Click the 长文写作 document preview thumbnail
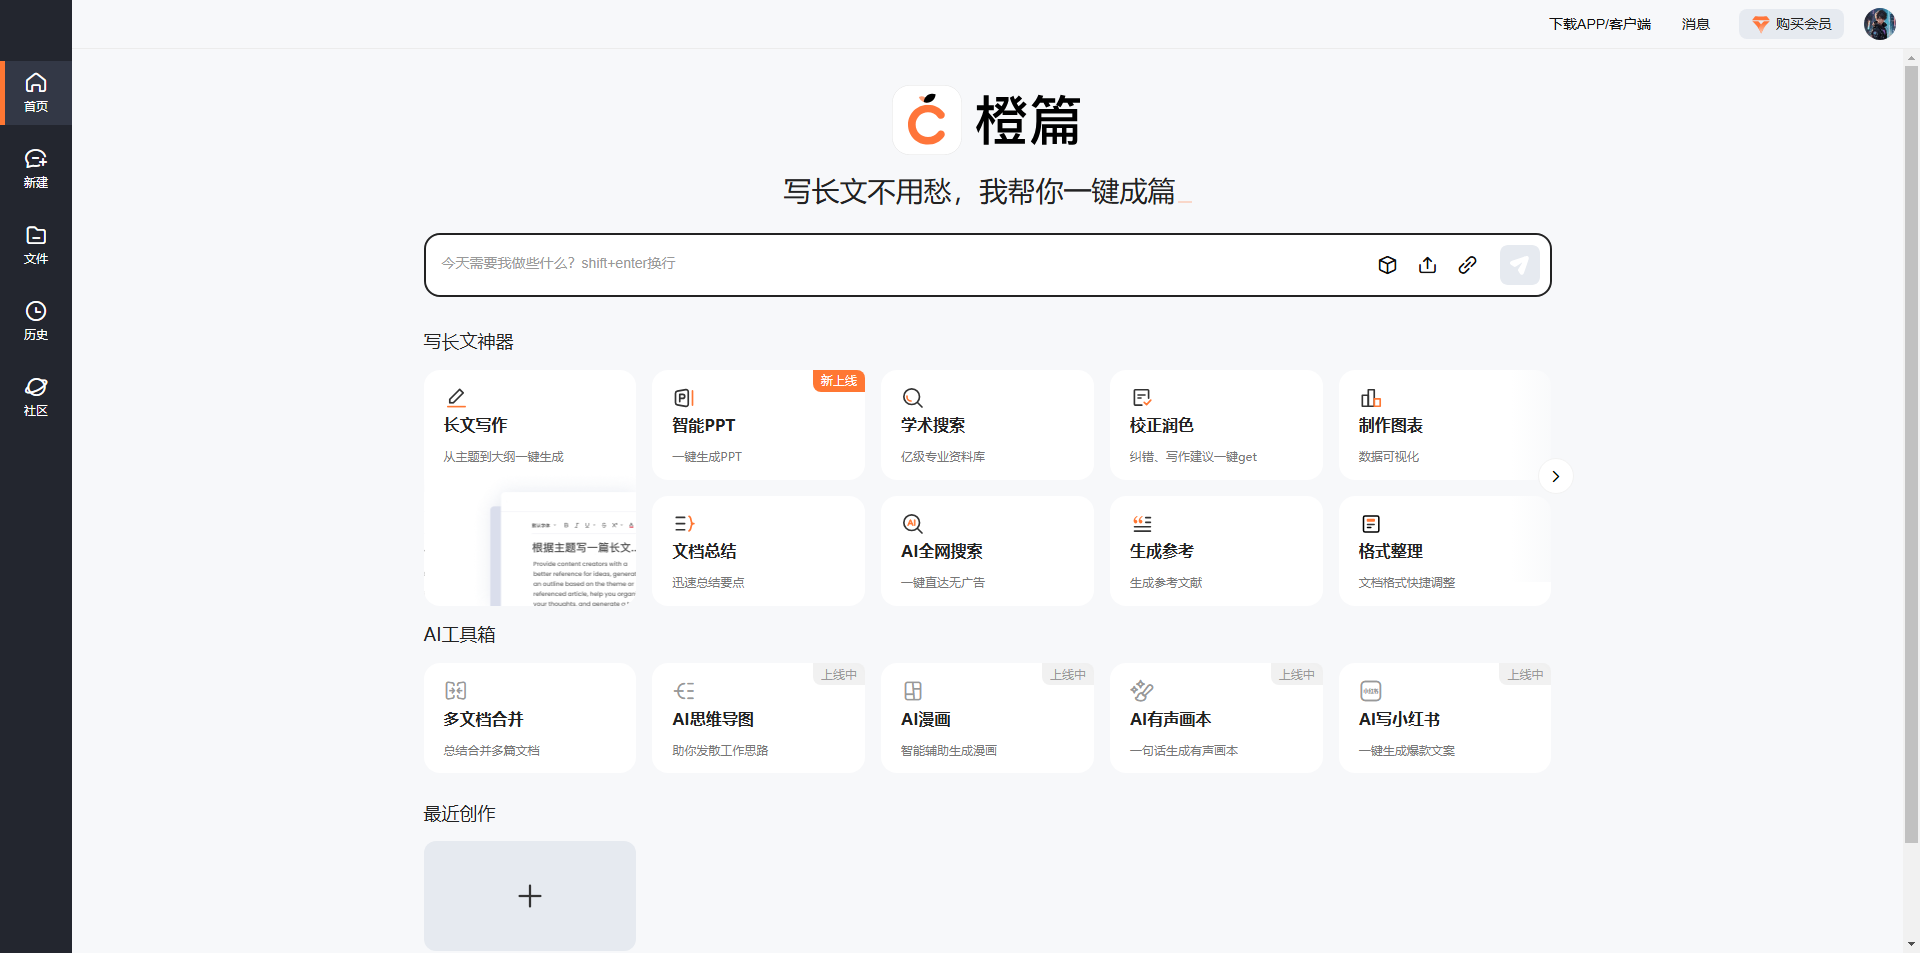 (563, 549)
